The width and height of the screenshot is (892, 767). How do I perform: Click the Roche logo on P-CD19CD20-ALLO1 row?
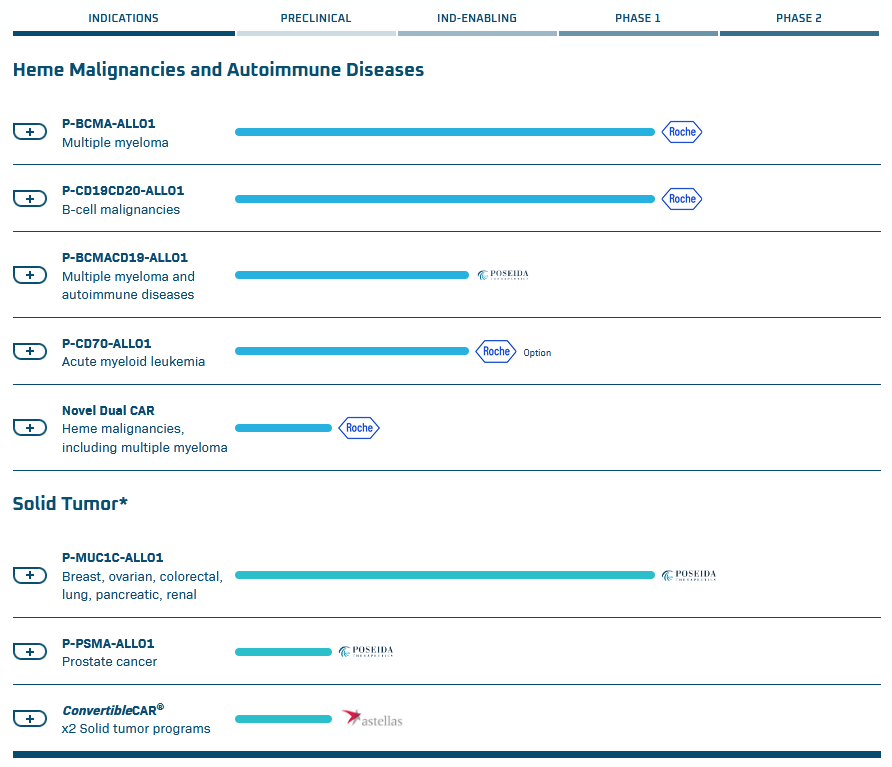682,199
